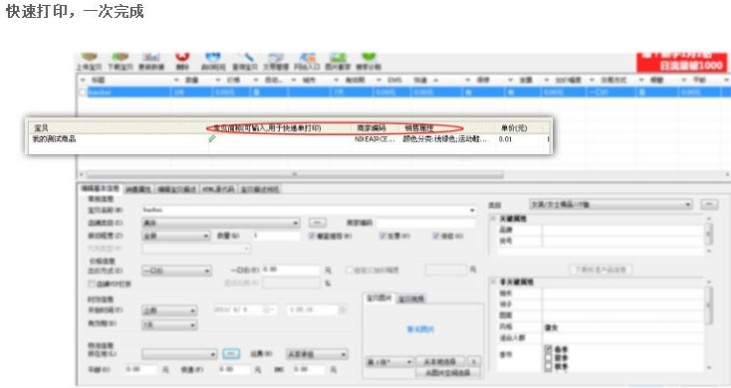Open the 宝贝名称 combo box arrow
731x388 pixels.
tap(472, 210)
